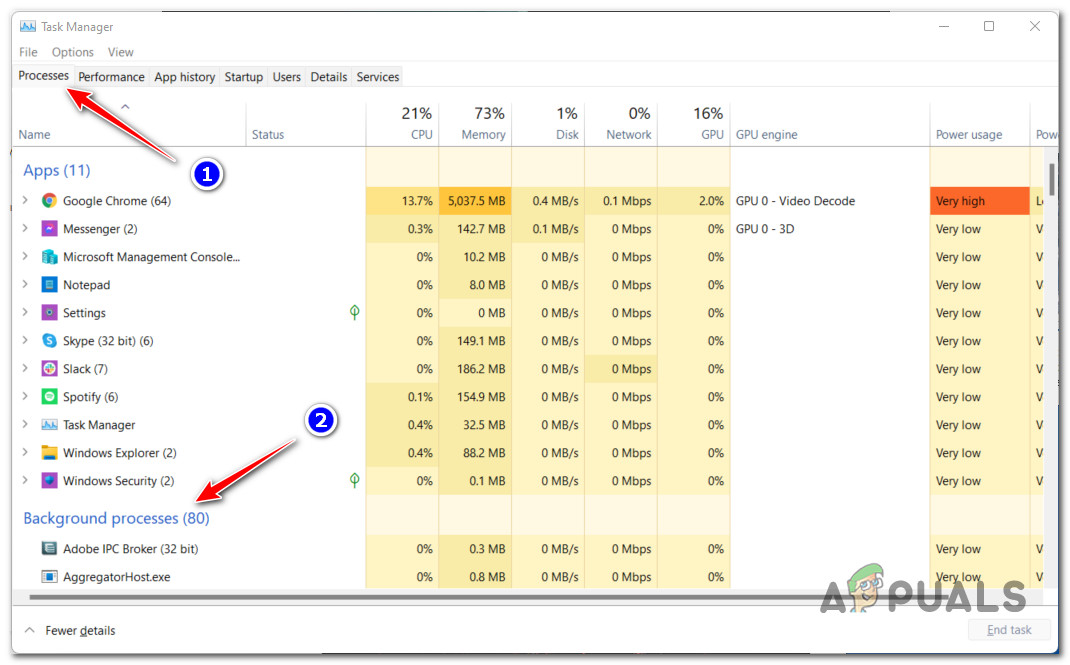This screenshot has width=1070, height=665.
Task: Click the Settings app icon
Action: coord(49,312)
